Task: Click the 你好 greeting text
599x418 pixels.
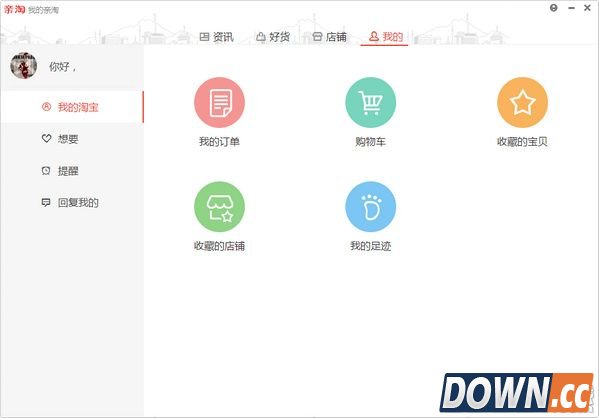Action: [x=62, y=67]
